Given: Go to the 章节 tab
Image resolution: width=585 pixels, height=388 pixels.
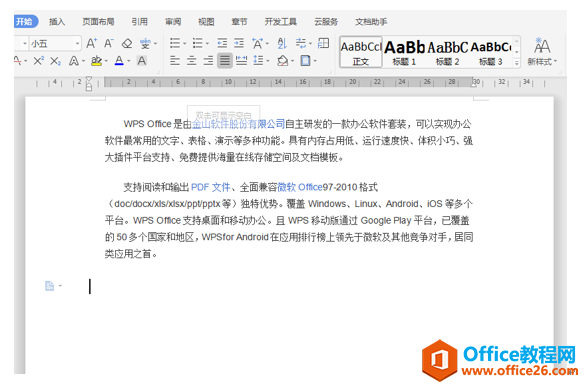Looking at the screenshot, I should pos(240,22).
